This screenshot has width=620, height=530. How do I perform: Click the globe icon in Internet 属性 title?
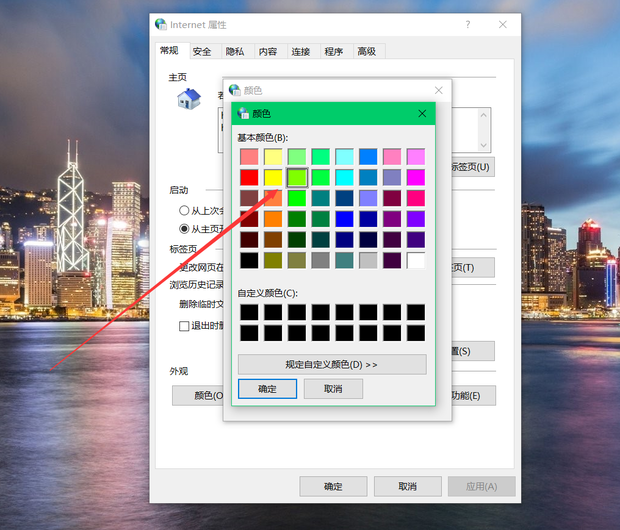(161, 25)
